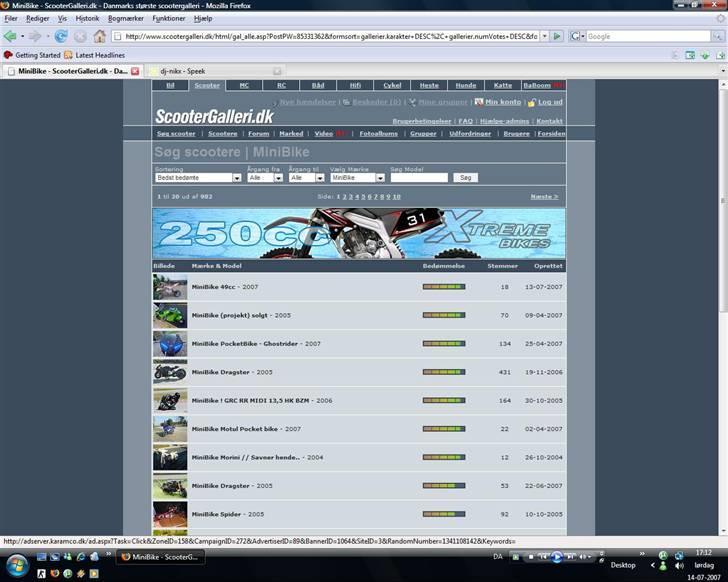Click the Søg button
The image size is (728, 582).
(466, 178)
